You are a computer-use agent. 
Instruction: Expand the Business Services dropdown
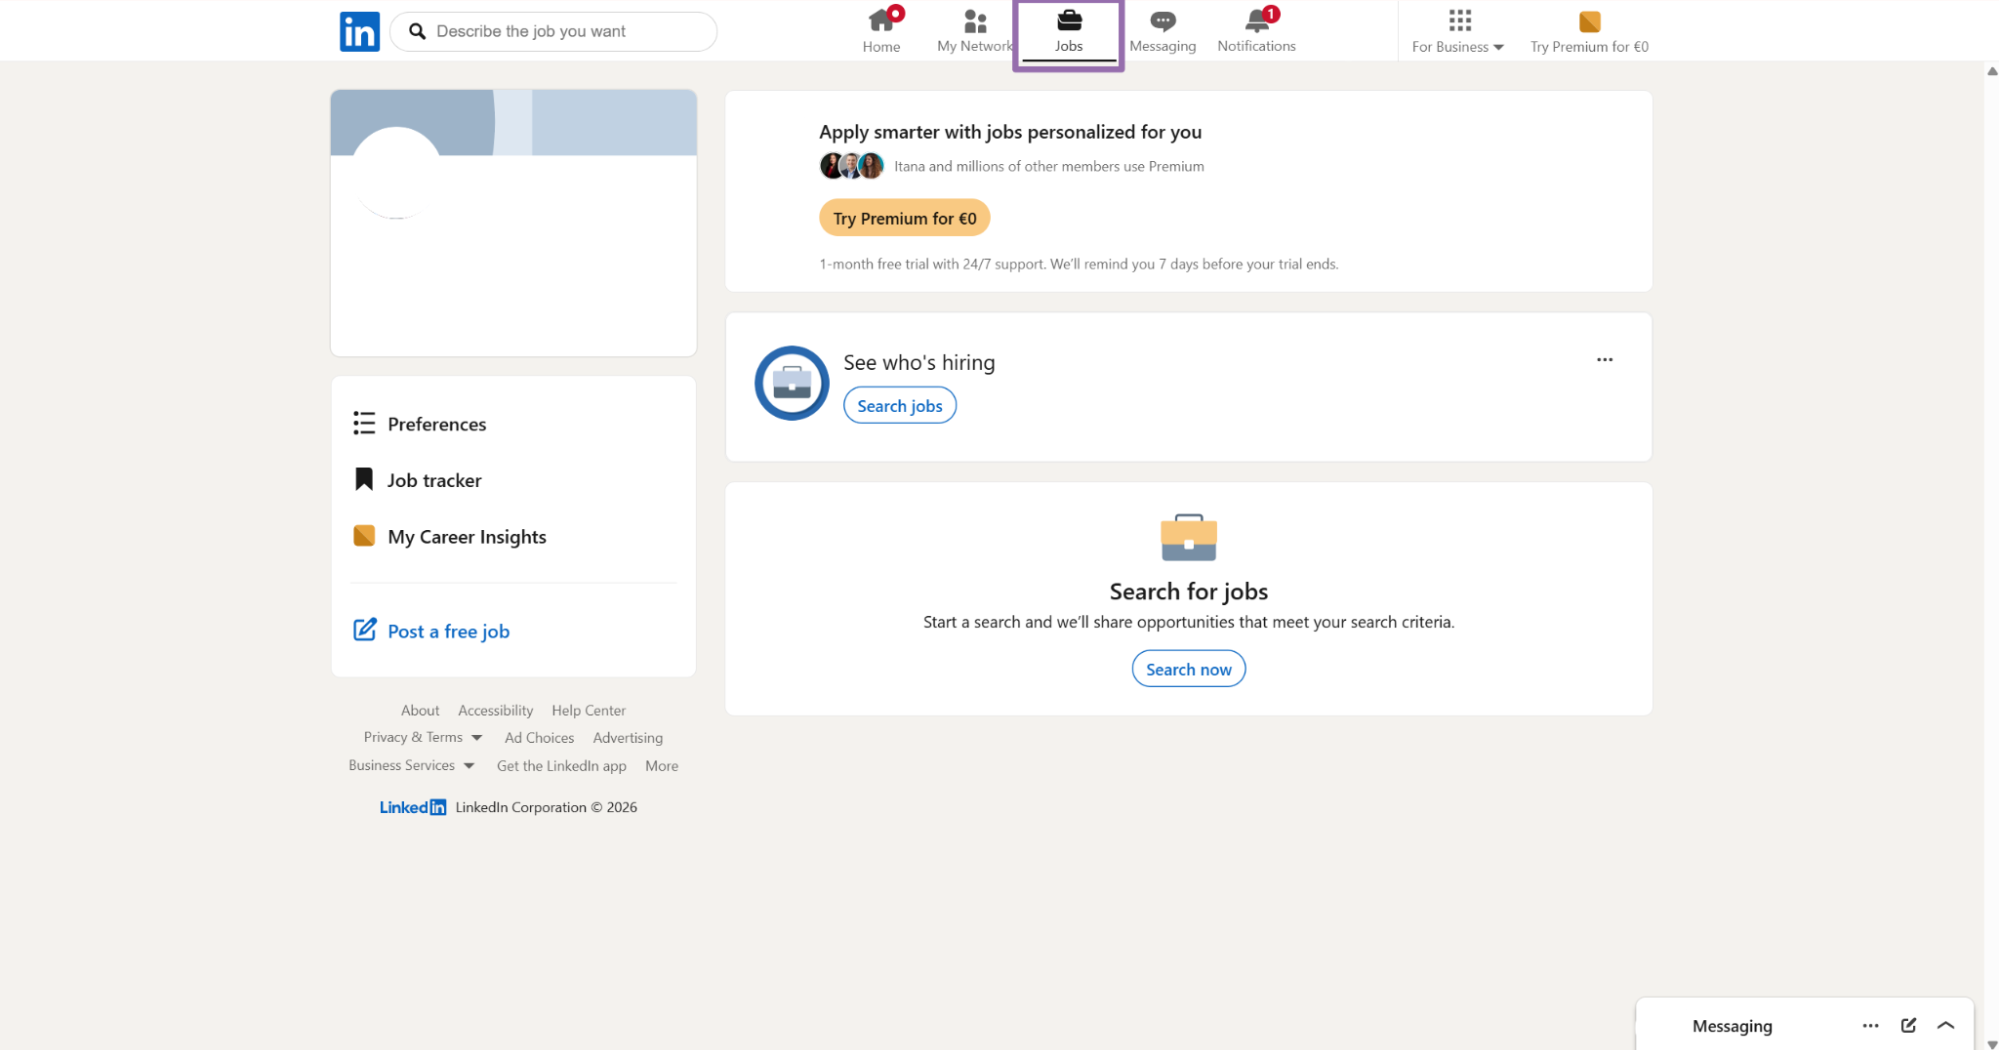tap(468, 766)
